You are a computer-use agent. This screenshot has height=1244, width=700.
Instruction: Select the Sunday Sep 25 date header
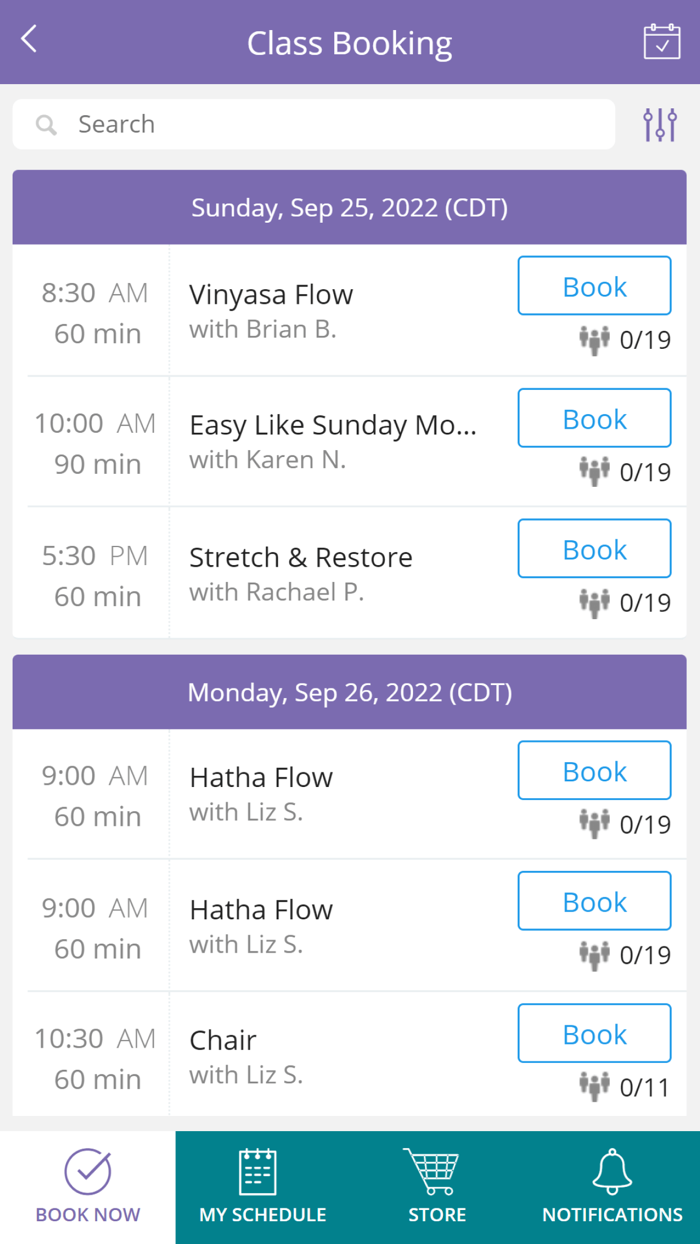[x=350, y=207]
